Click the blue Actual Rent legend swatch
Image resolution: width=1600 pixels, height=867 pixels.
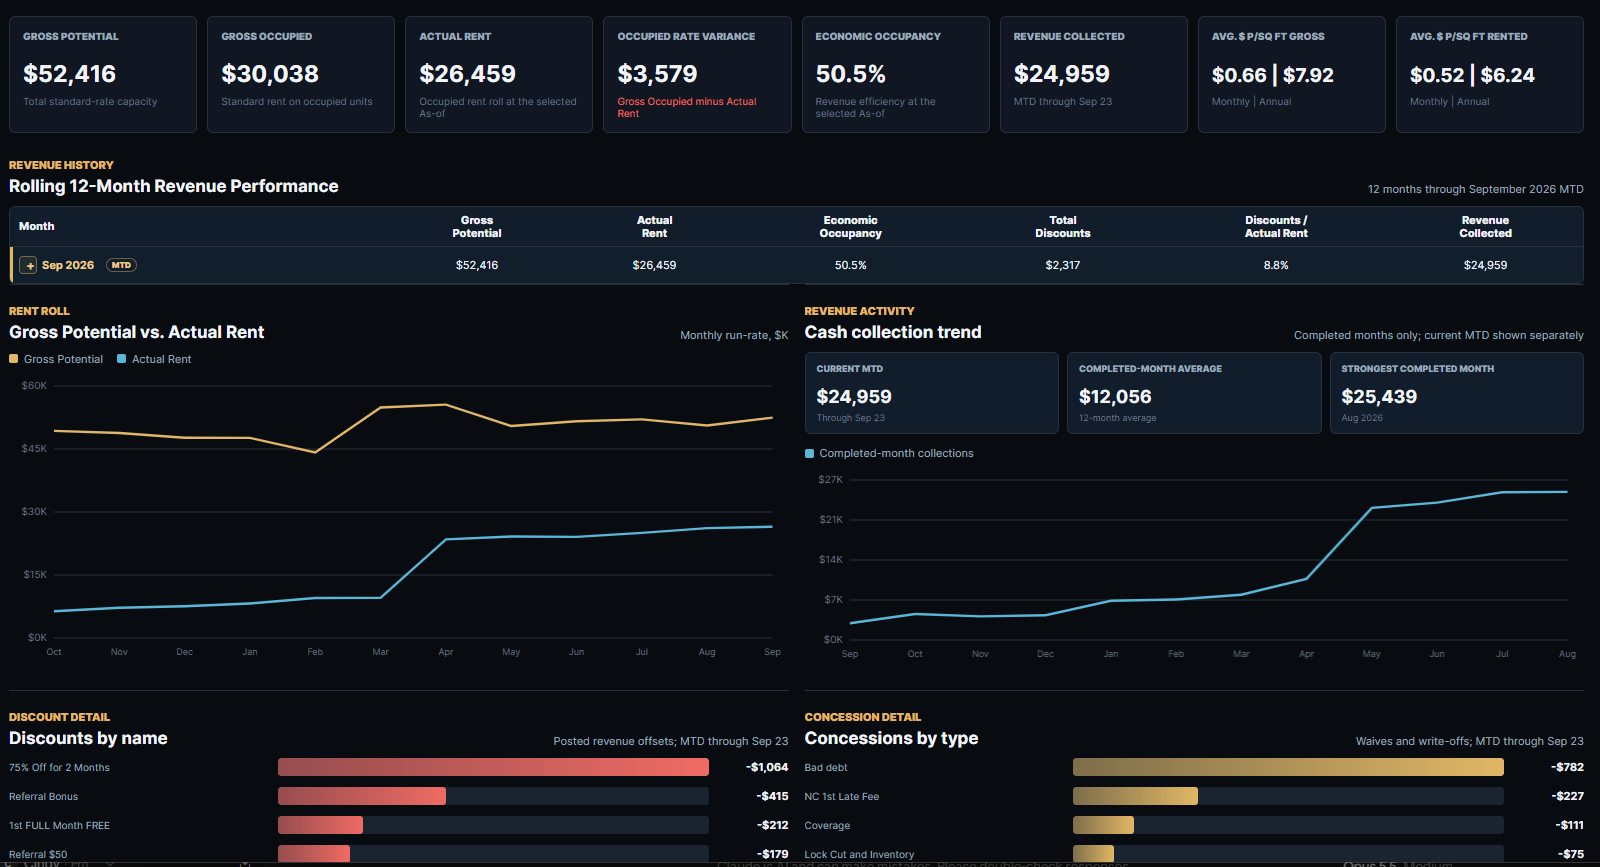tap(122, 359)
